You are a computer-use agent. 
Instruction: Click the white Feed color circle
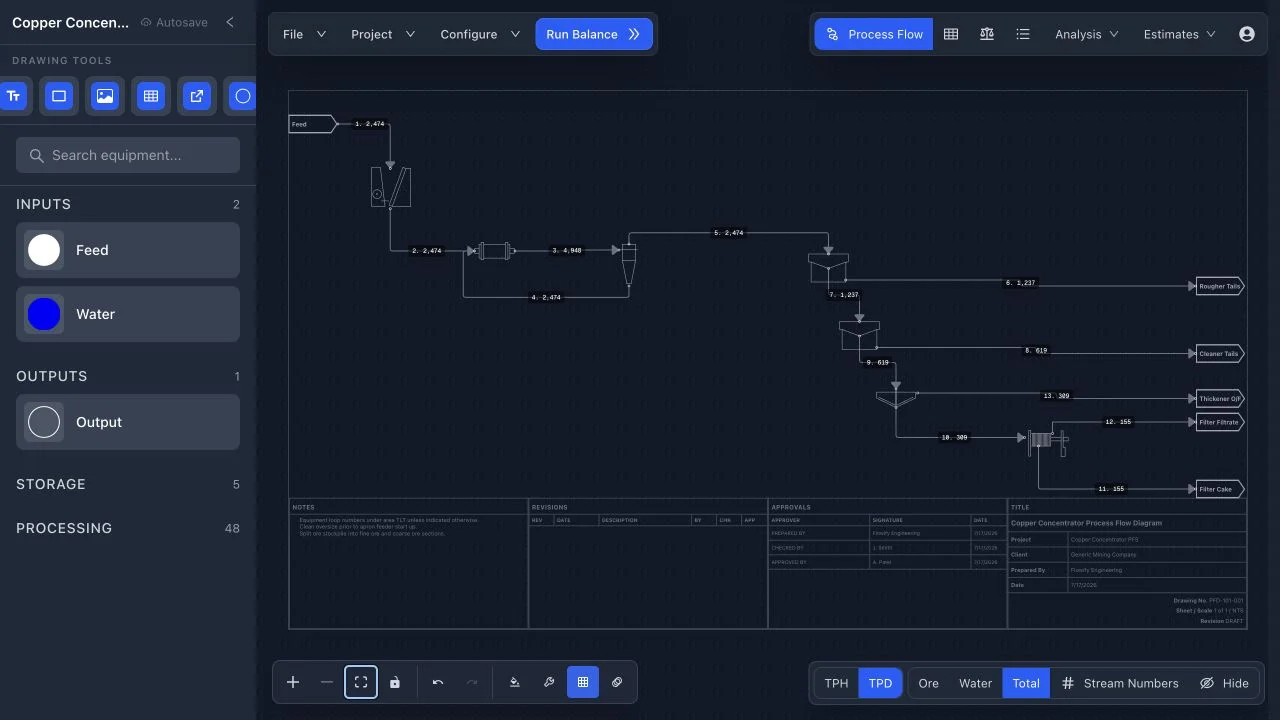(44, 250)
